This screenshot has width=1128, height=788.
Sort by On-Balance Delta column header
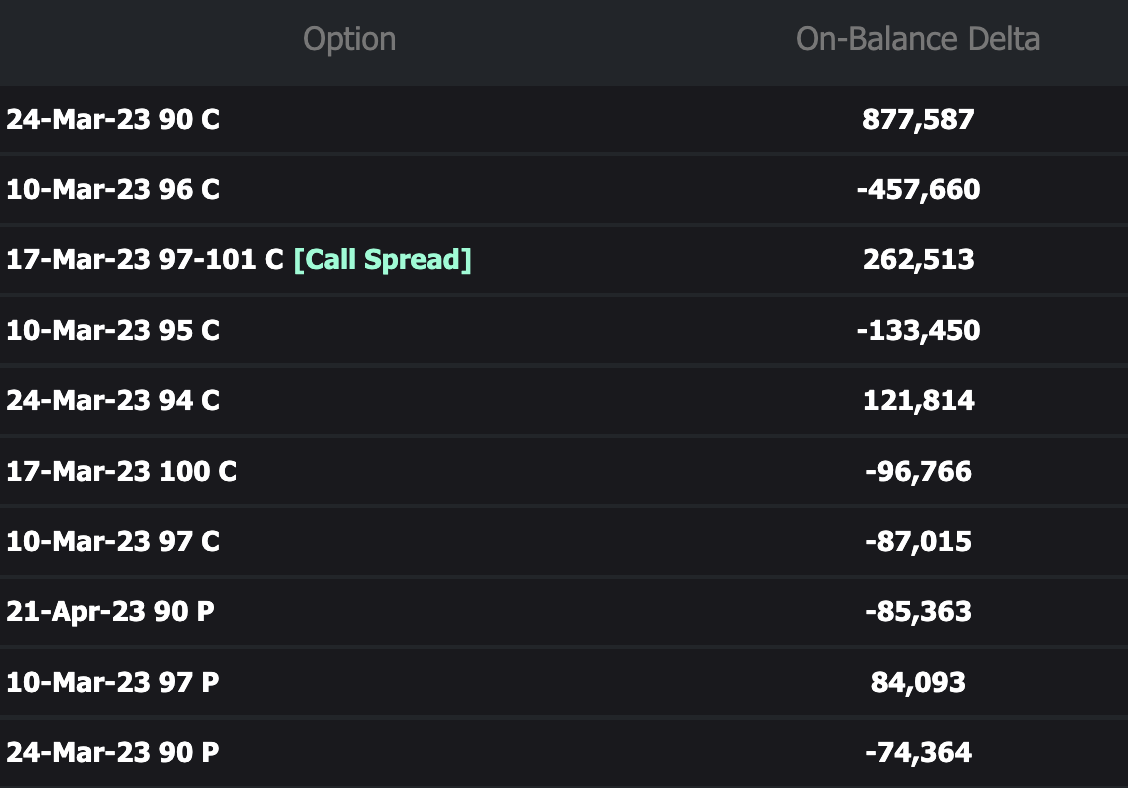917,39
